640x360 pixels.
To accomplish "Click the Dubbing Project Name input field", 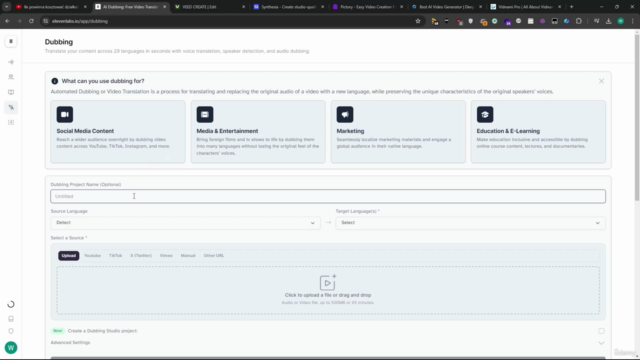I will 328,196.
